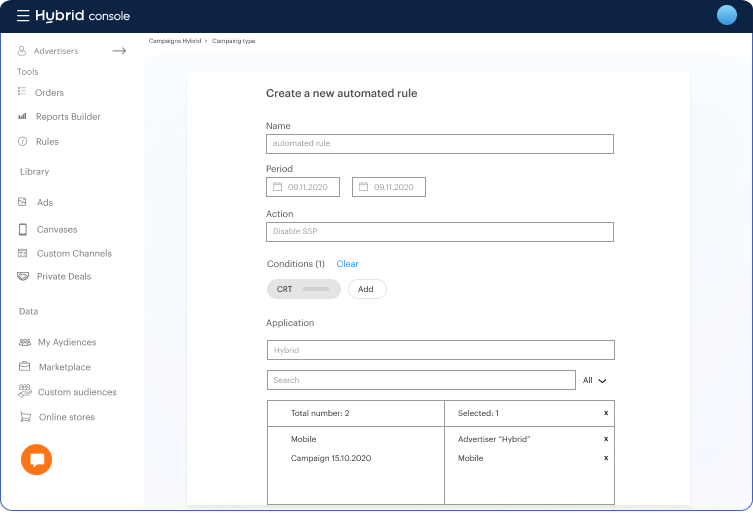Click the Period start date field
Image resolution: width=753 pixels, height=513 pixels.
pos(303,187)
